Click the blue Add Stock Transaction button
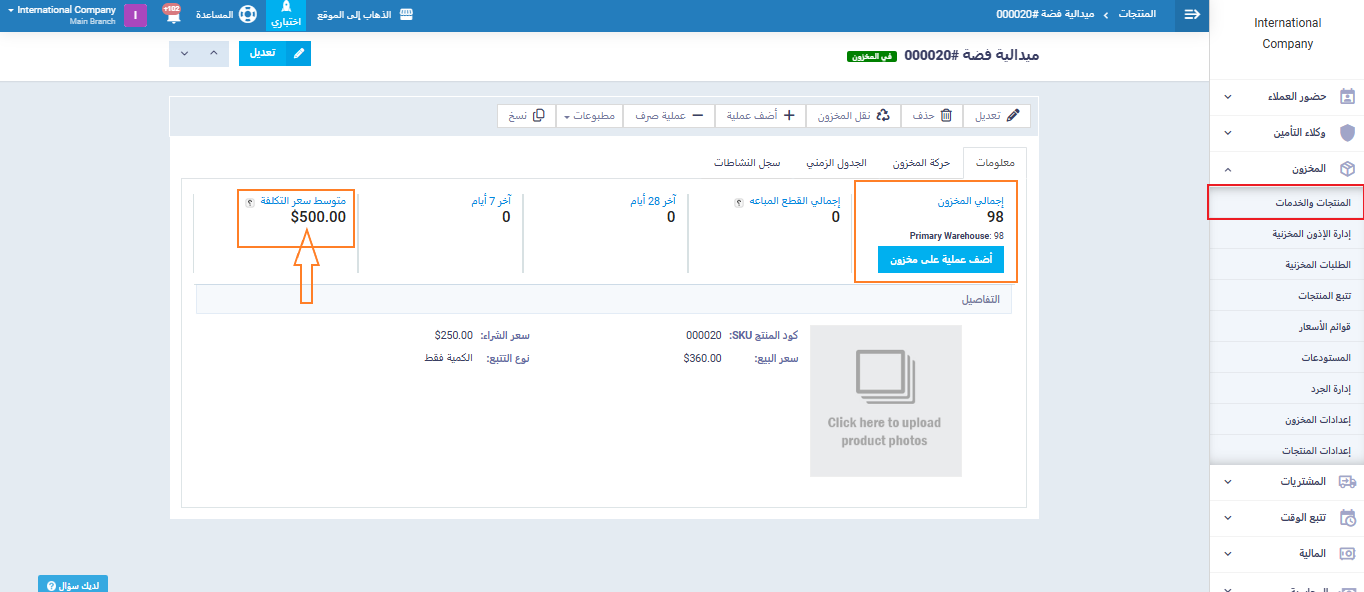The height and width of the screenshot is (592, 1364). click(x=940, y=259)
